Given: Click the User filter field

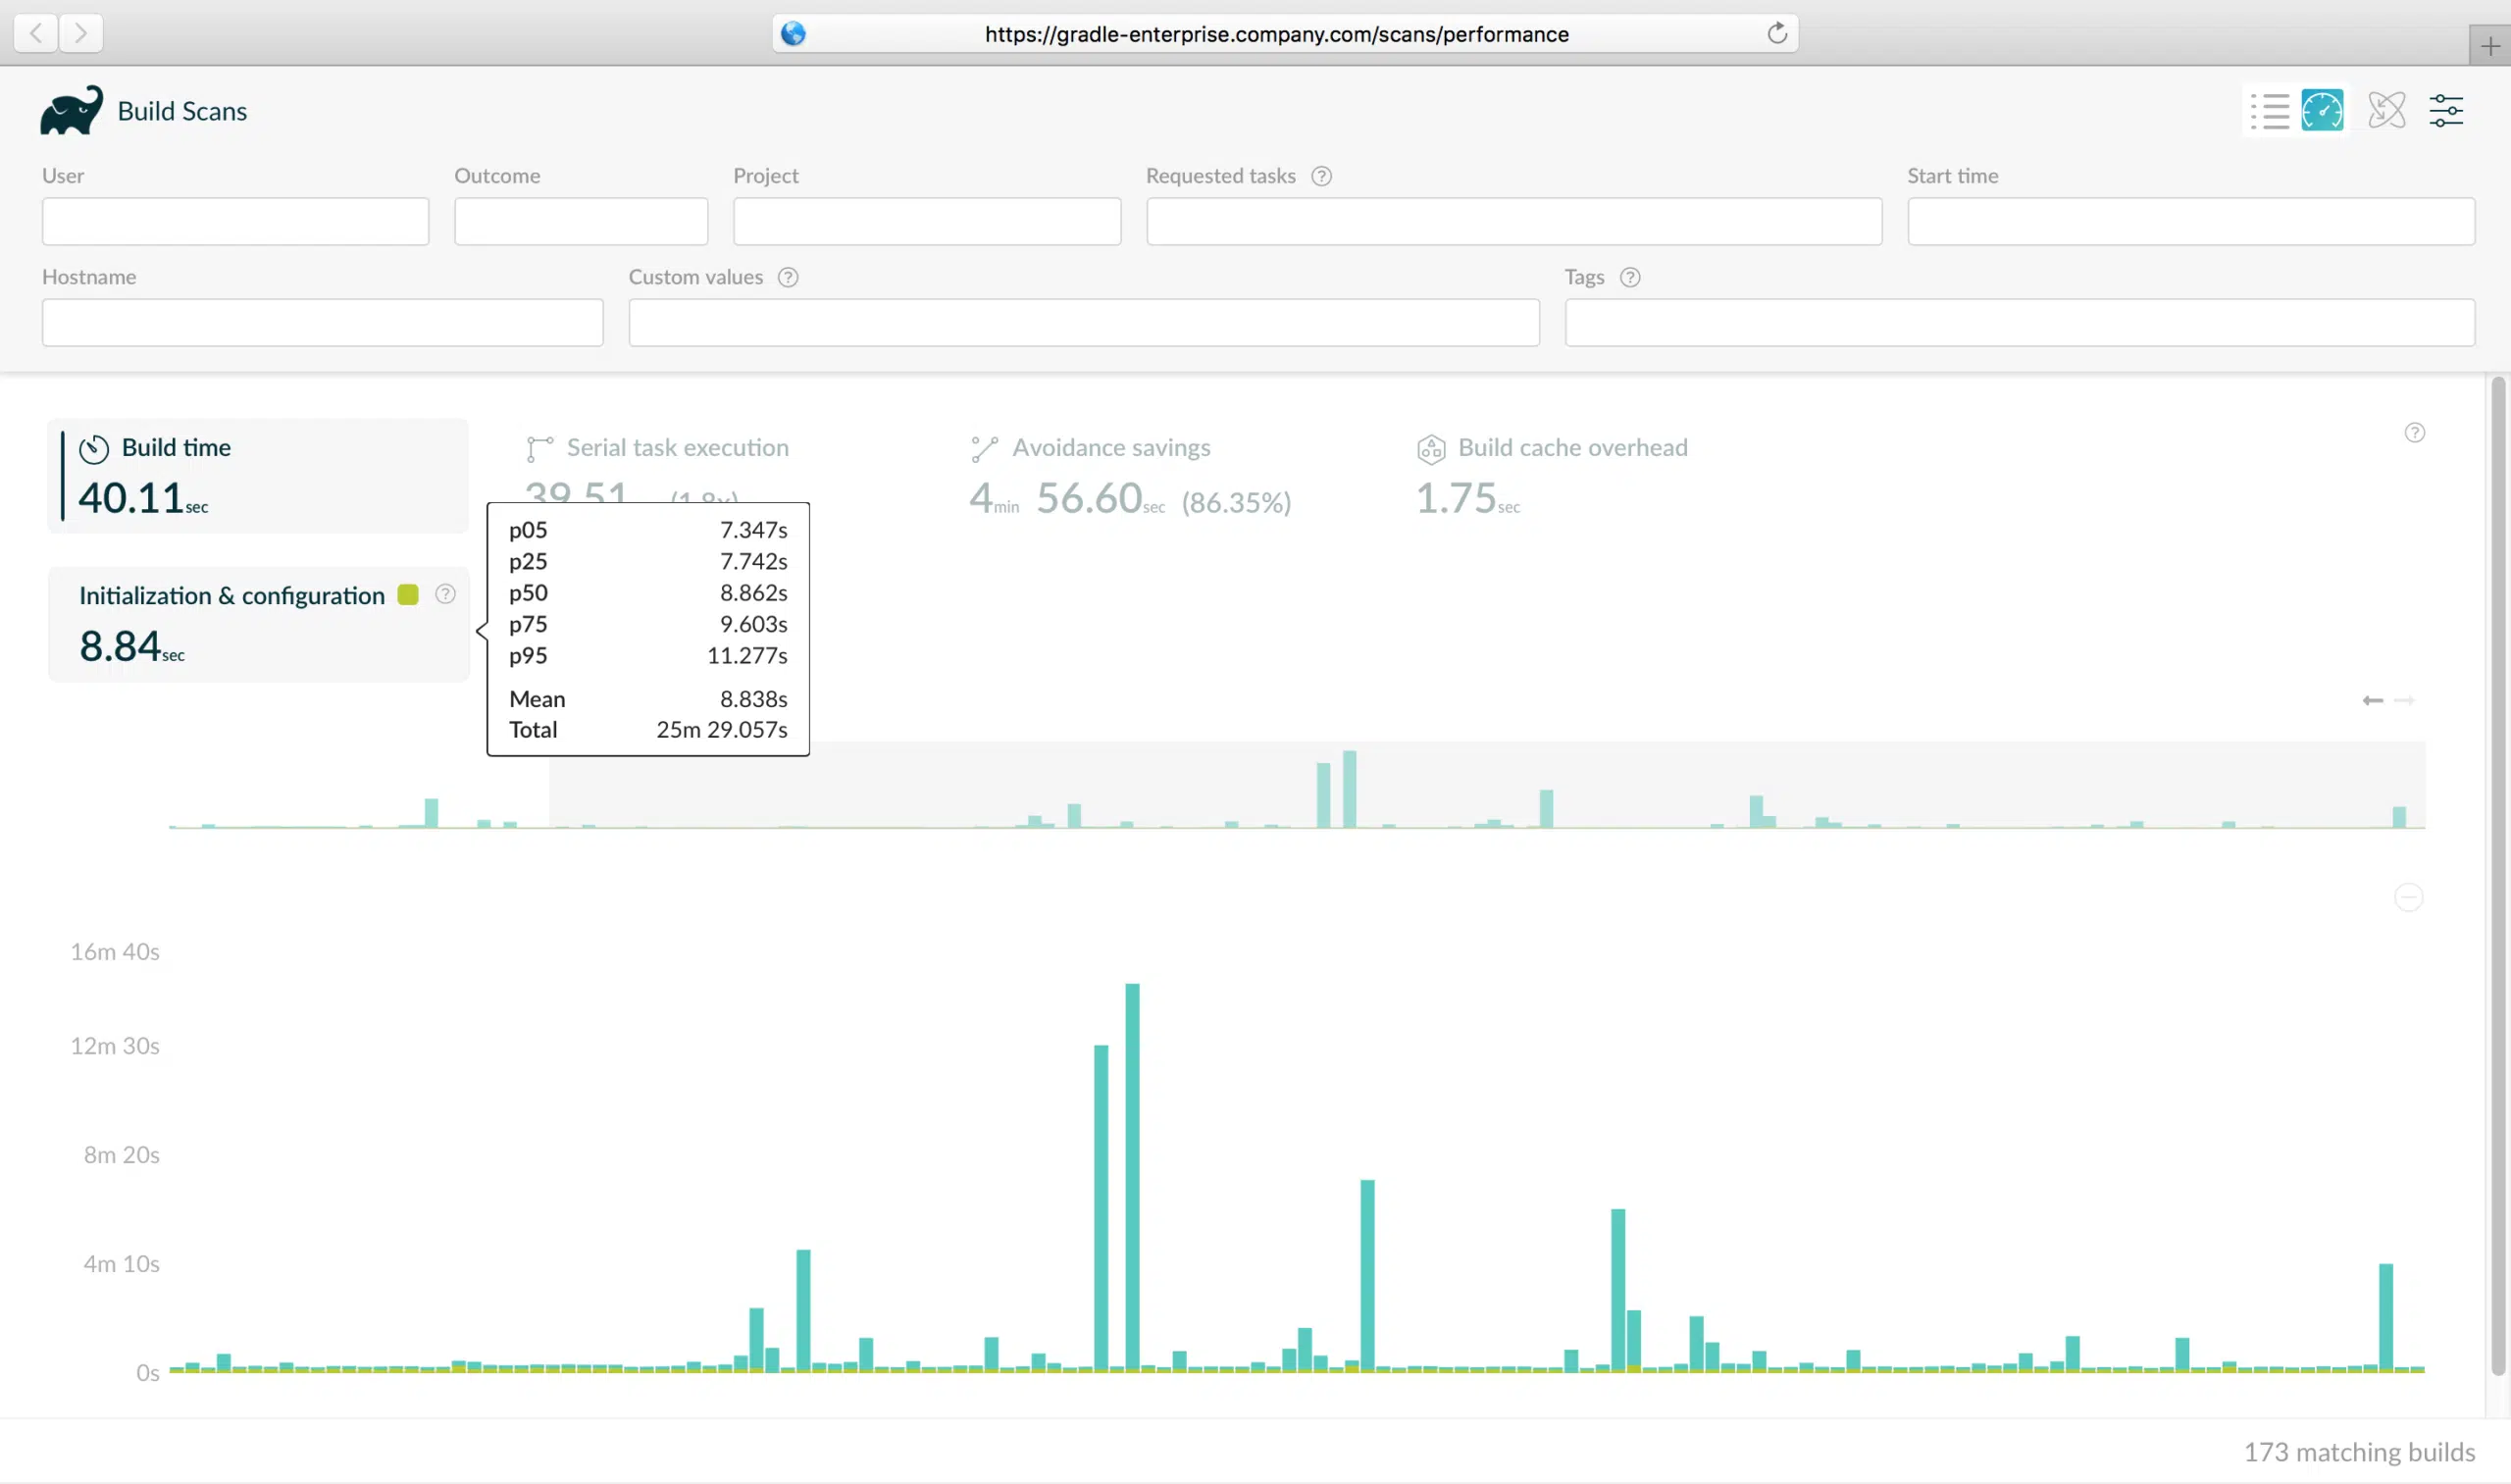Looking at the screenshot, I should (235, 221).
